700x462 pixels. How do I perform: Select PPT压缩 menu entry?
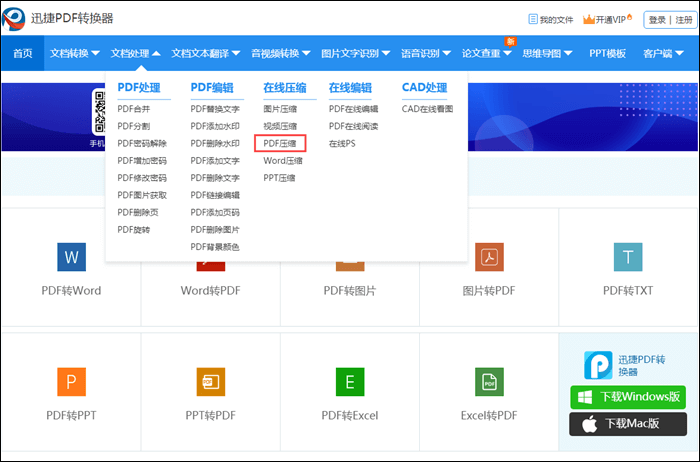point(279,178)
